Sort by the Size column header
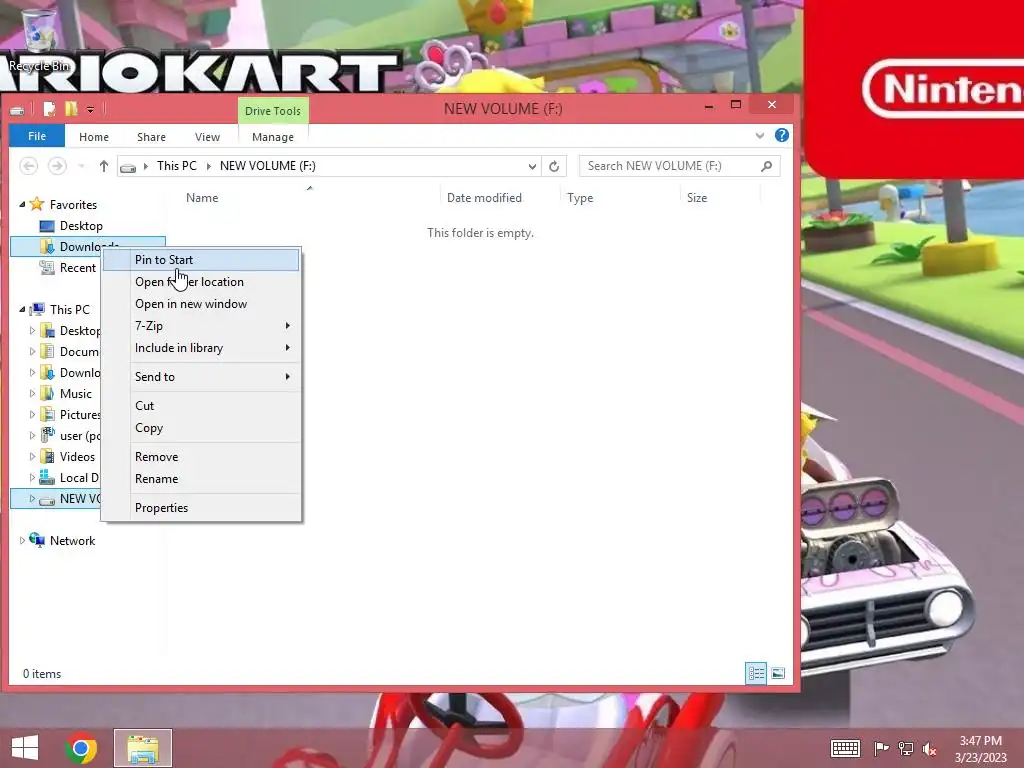1024x768 pixels. [x=697, y=198]
